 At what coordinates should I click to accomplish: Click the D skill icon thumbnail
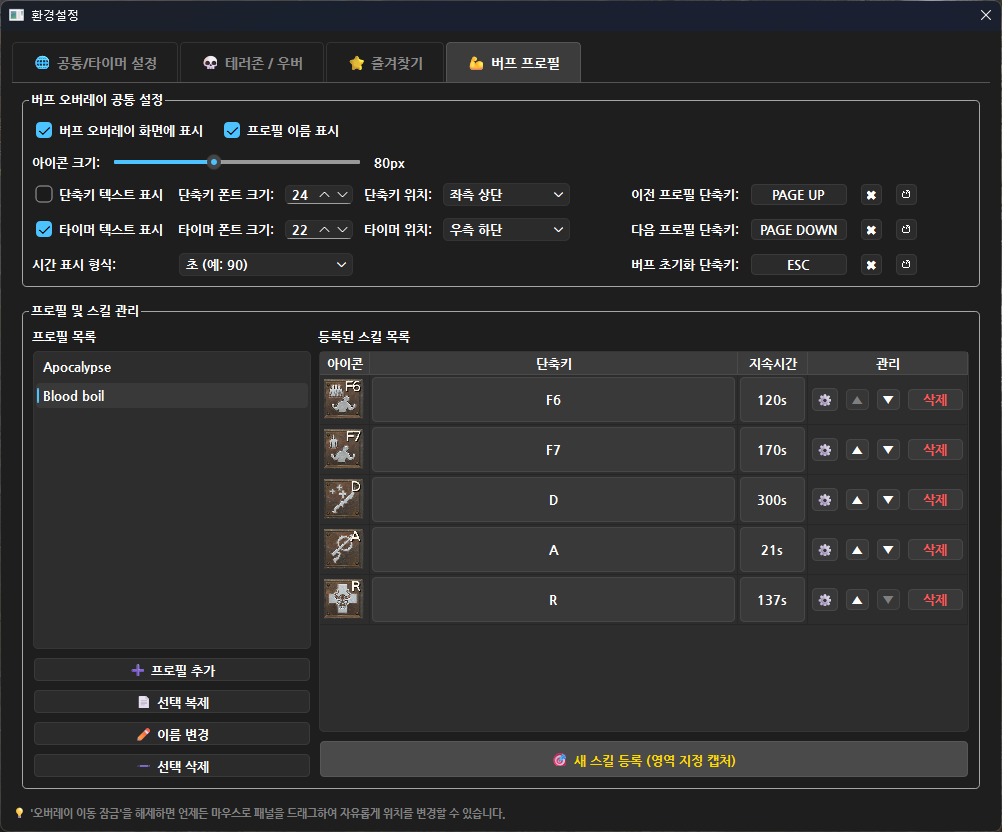point(343,498)
